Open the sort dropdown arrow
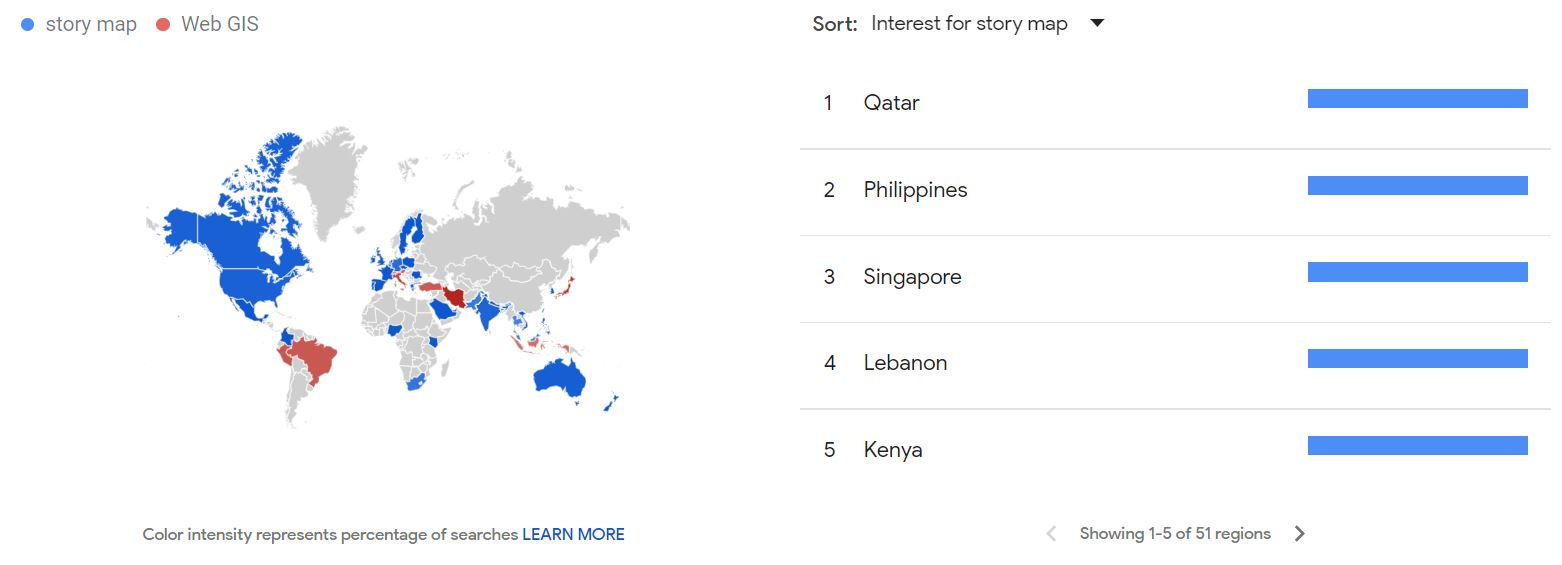This screenshot has height=565, width=1562. pos(1096,23)
